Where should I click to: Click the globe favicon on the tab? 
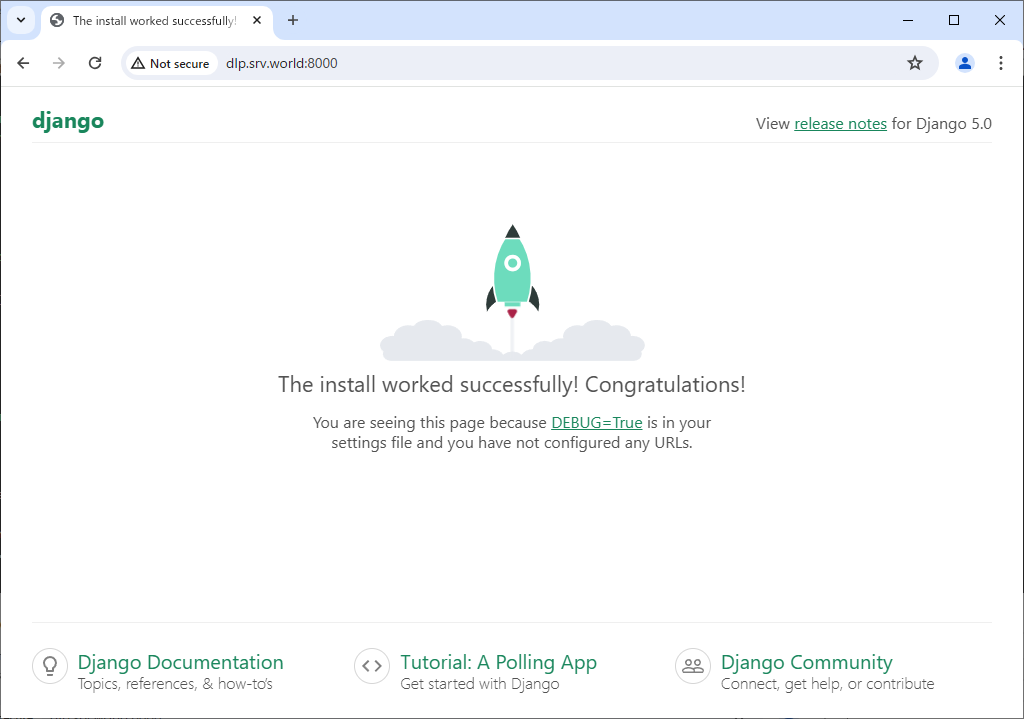tap(57, 20)
